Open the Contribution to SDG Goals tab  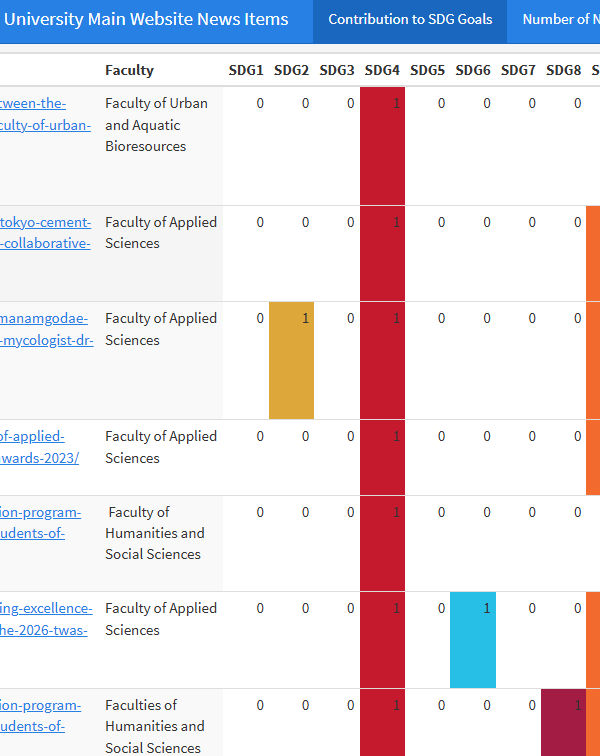(410, 20)
